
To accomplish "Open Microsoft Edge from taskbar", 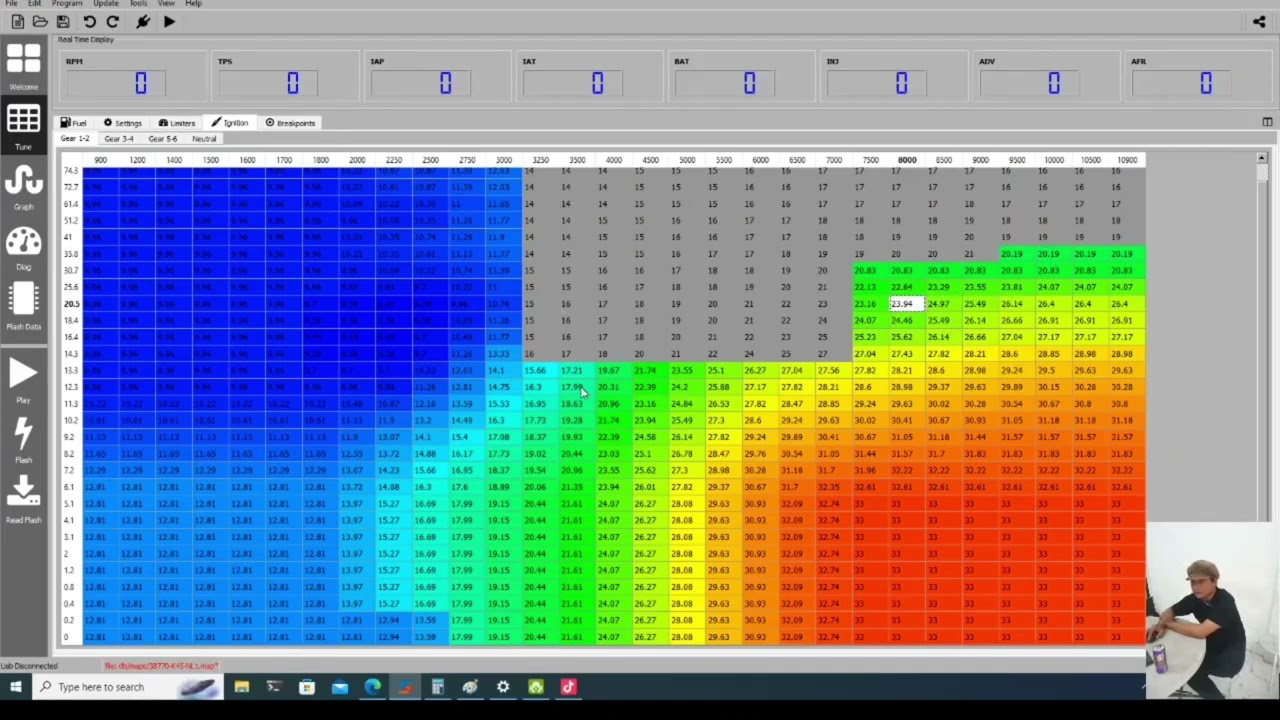I will tap(372, 687).
